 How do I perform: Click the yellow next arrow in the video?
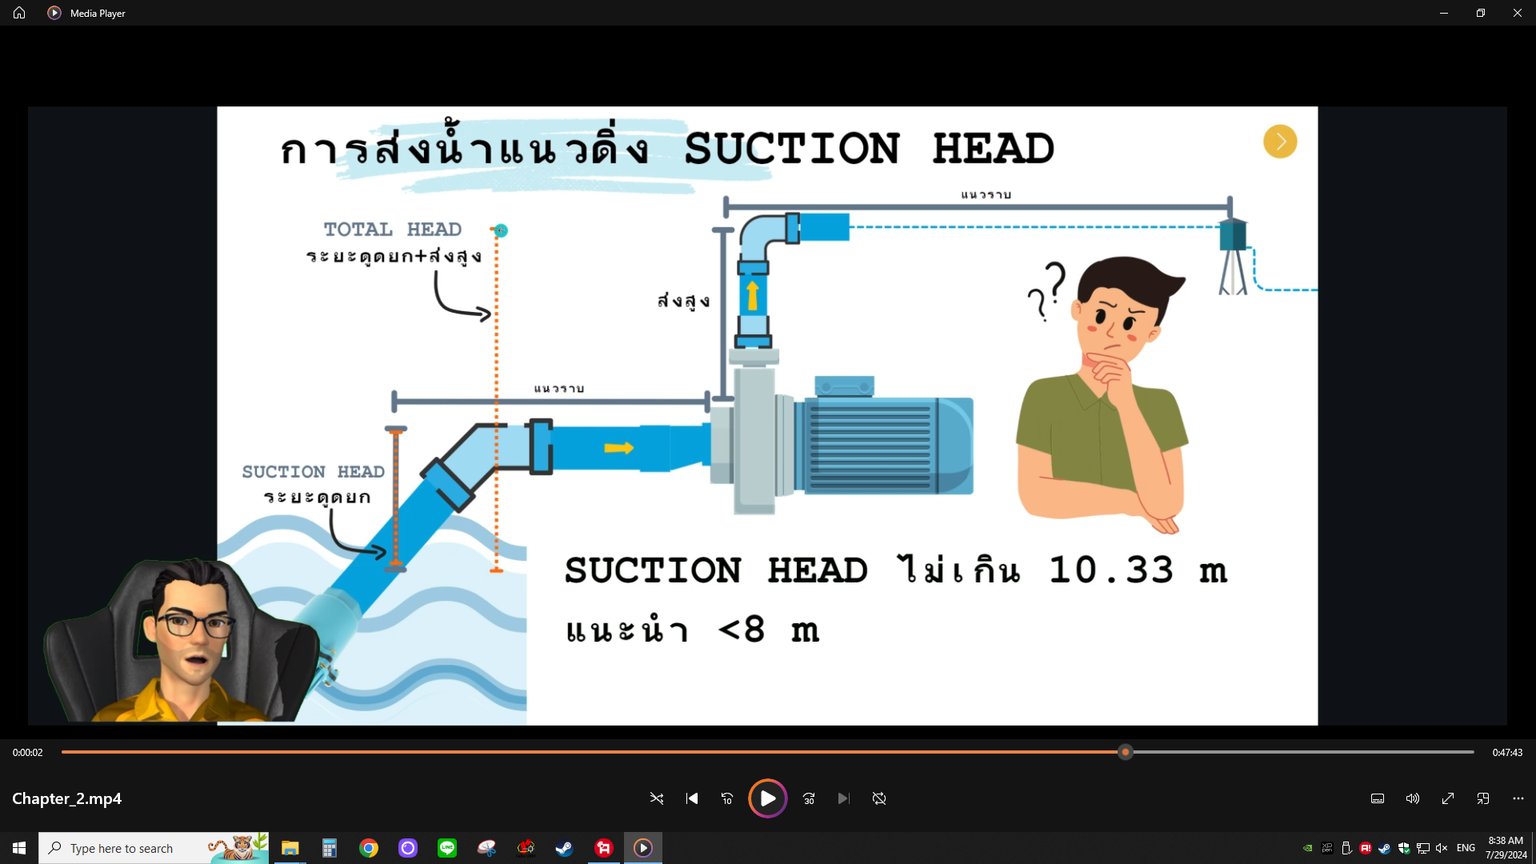(1280, 142)
